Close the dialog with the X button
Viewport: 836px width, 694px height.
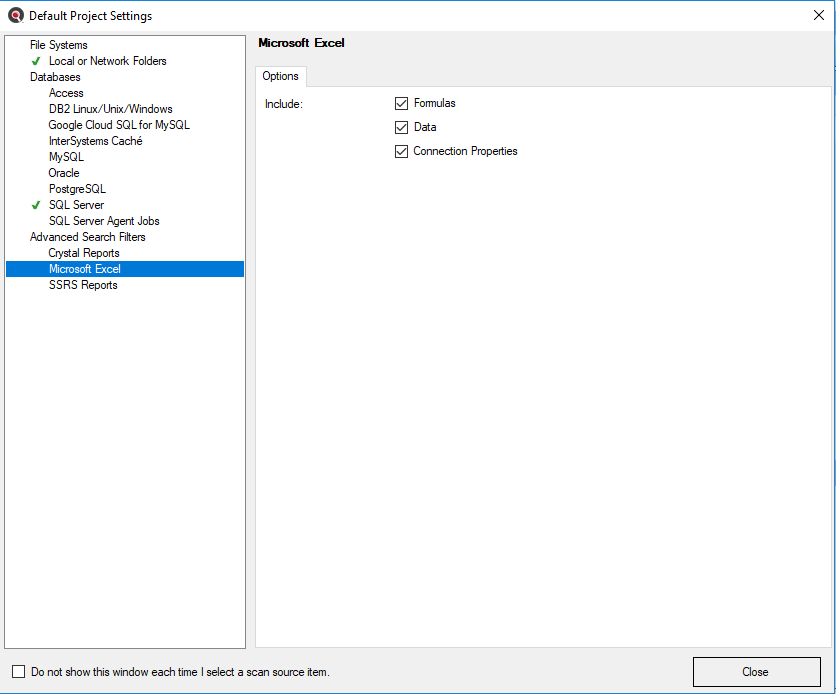[x=818, y=16]
